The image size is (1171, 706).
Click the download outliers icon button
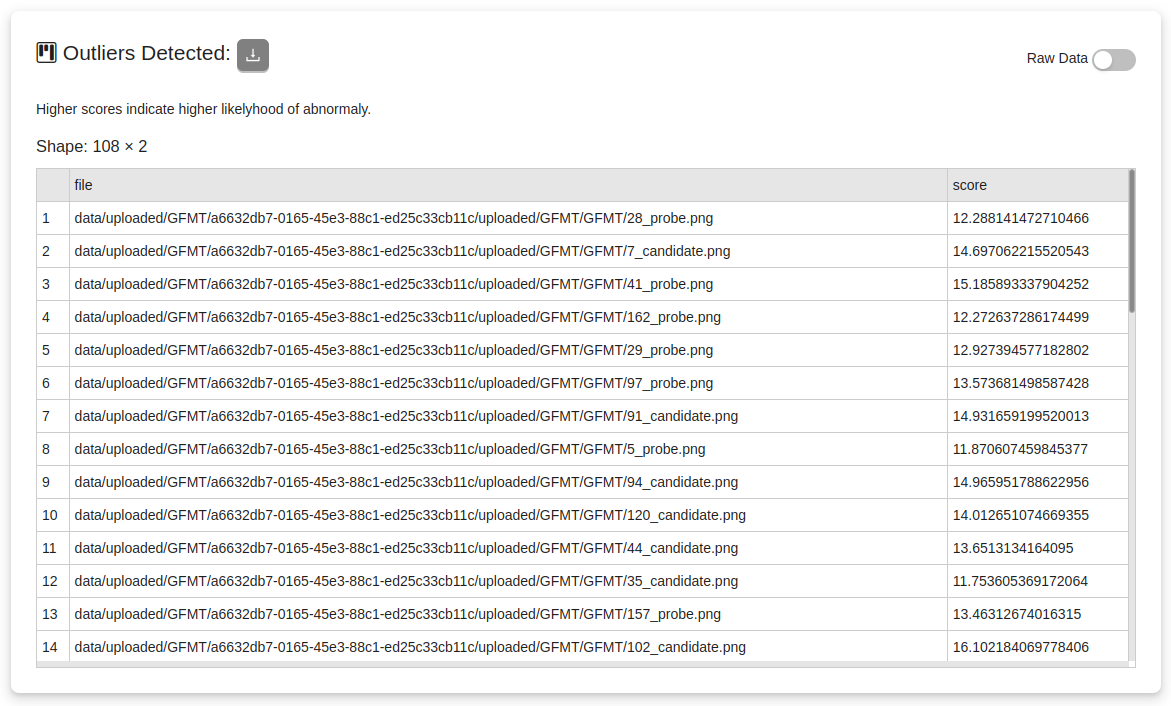253,55
